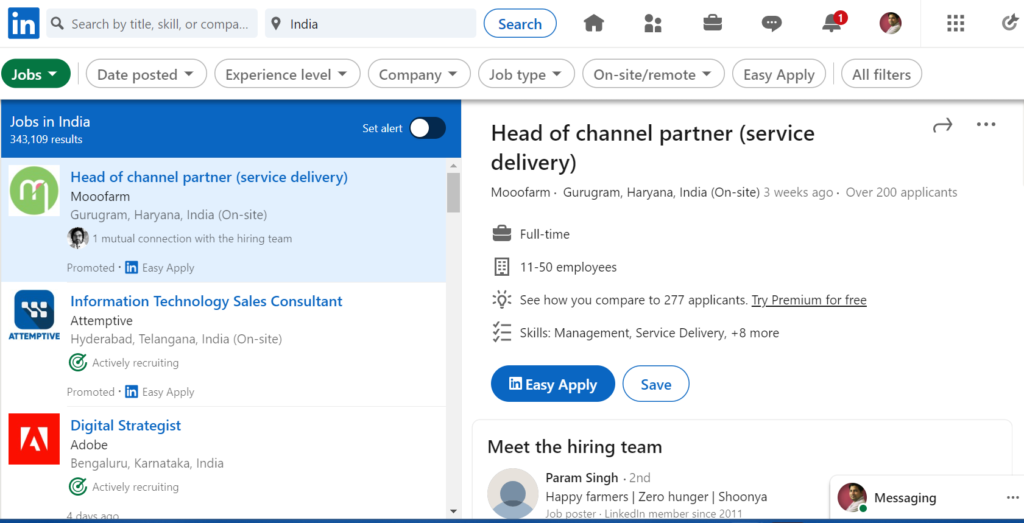Open Jobs briefcase icon in navbar
The width and height of the screenshot is (1024, 523).
pyautogui.click(x=712, y=24)
